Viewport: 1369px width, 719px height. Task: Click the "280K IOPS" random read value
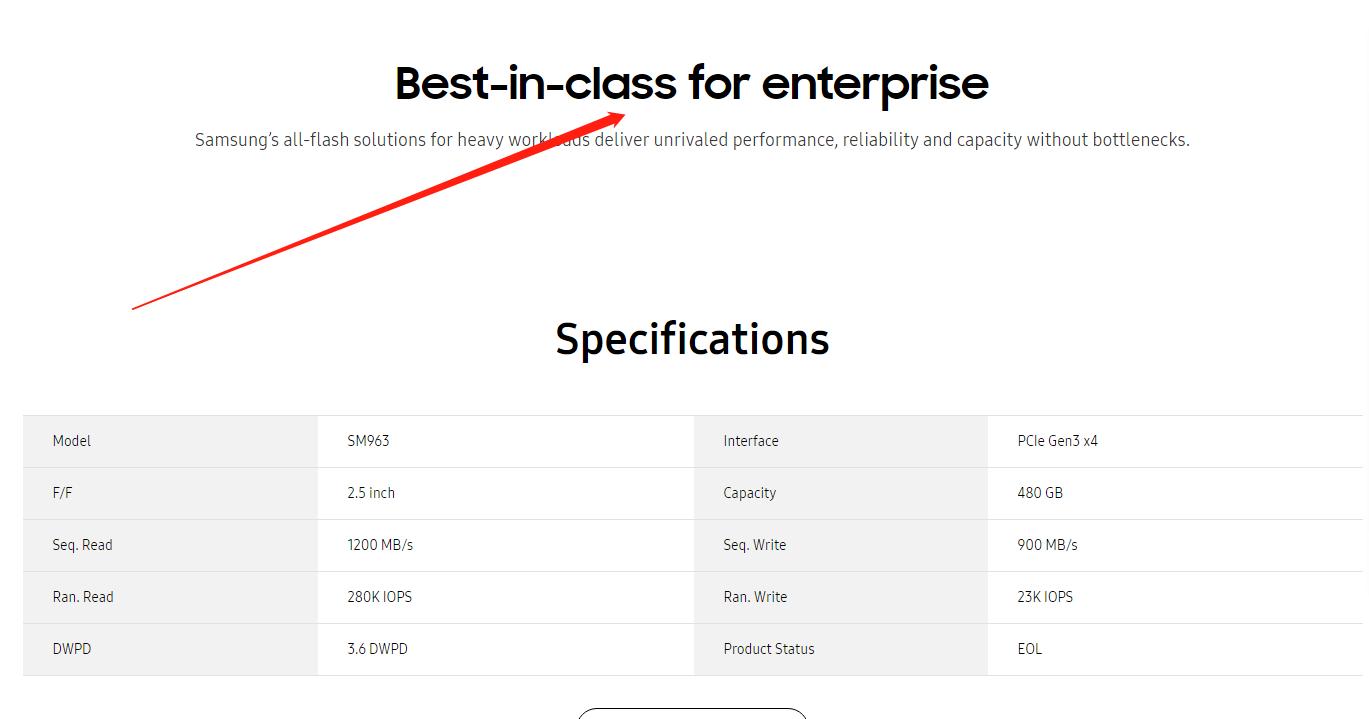pyautogui.click(x=380, y=597)
